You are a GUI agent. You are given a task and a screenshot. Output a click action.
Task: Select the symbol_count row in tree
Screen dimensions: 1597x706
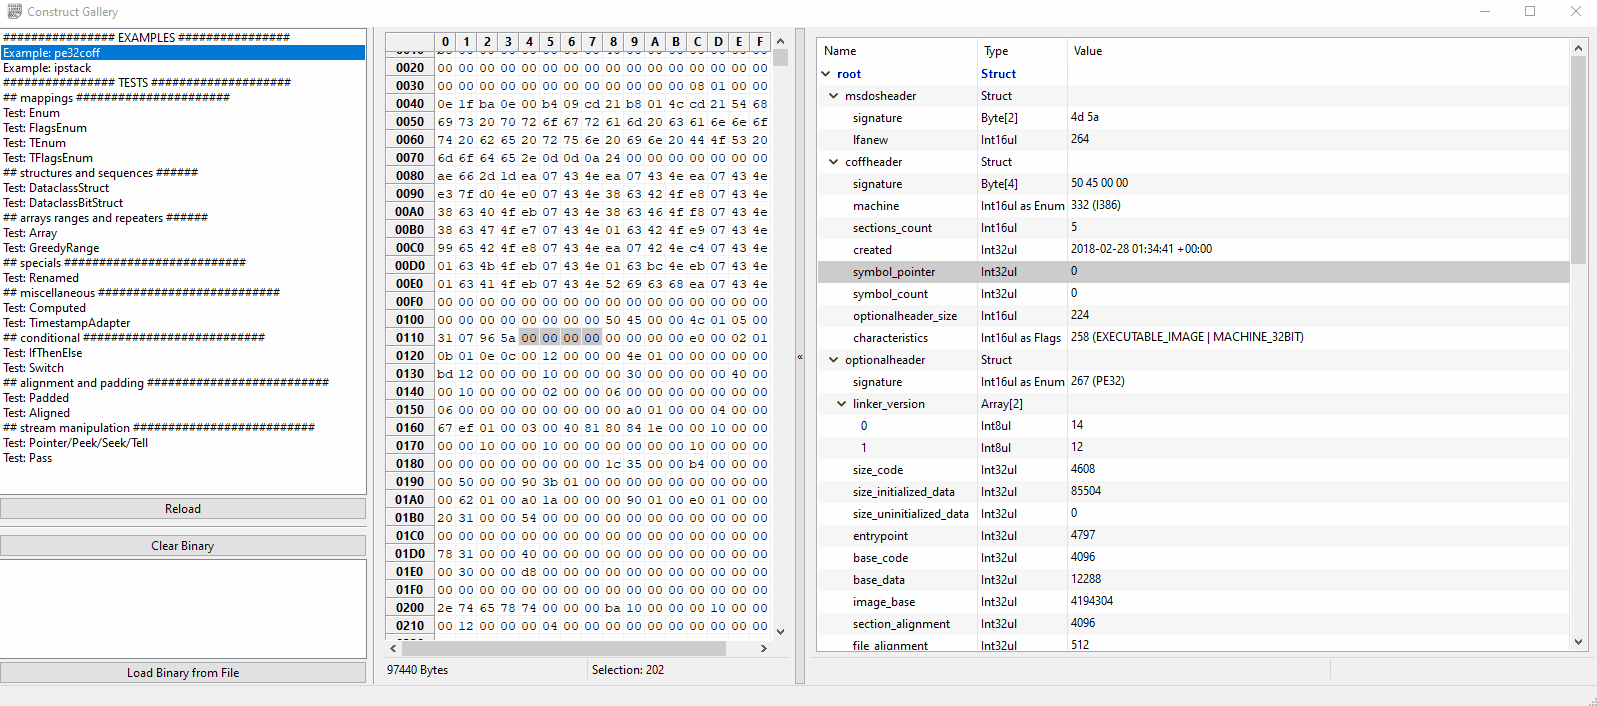click(x=890, y=294)
